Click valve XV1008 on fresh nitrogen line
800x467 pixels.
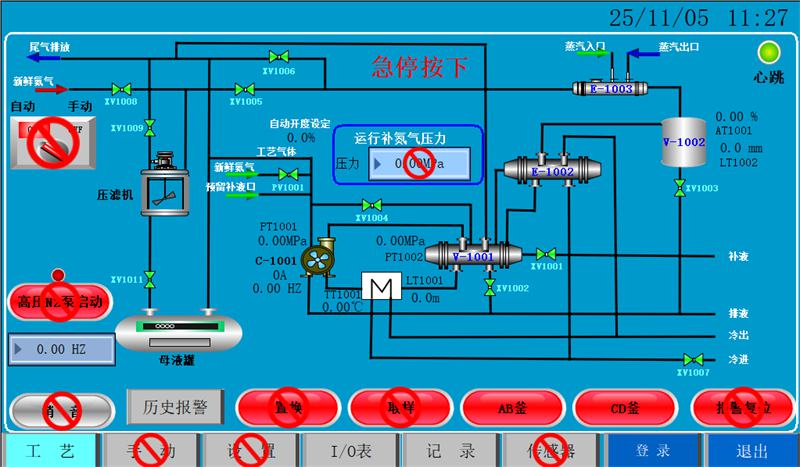click(124, 89)
